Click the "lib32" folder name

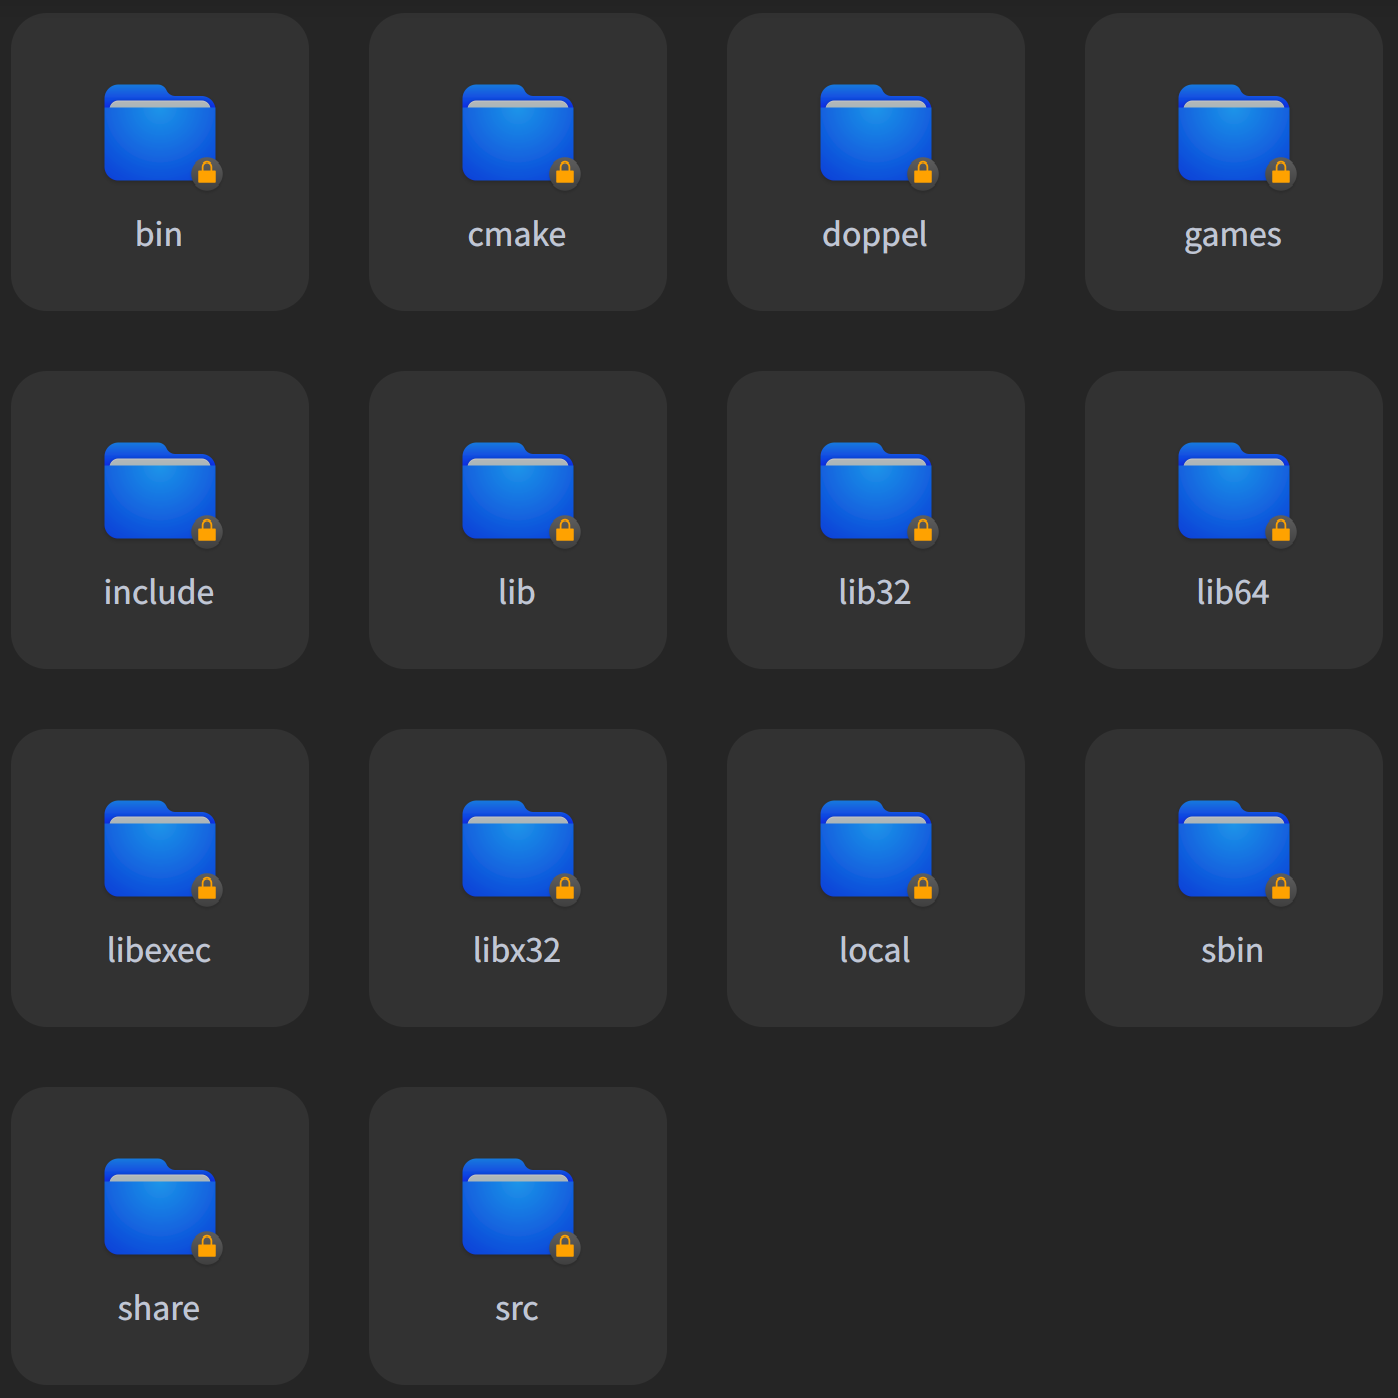point(875,592)
